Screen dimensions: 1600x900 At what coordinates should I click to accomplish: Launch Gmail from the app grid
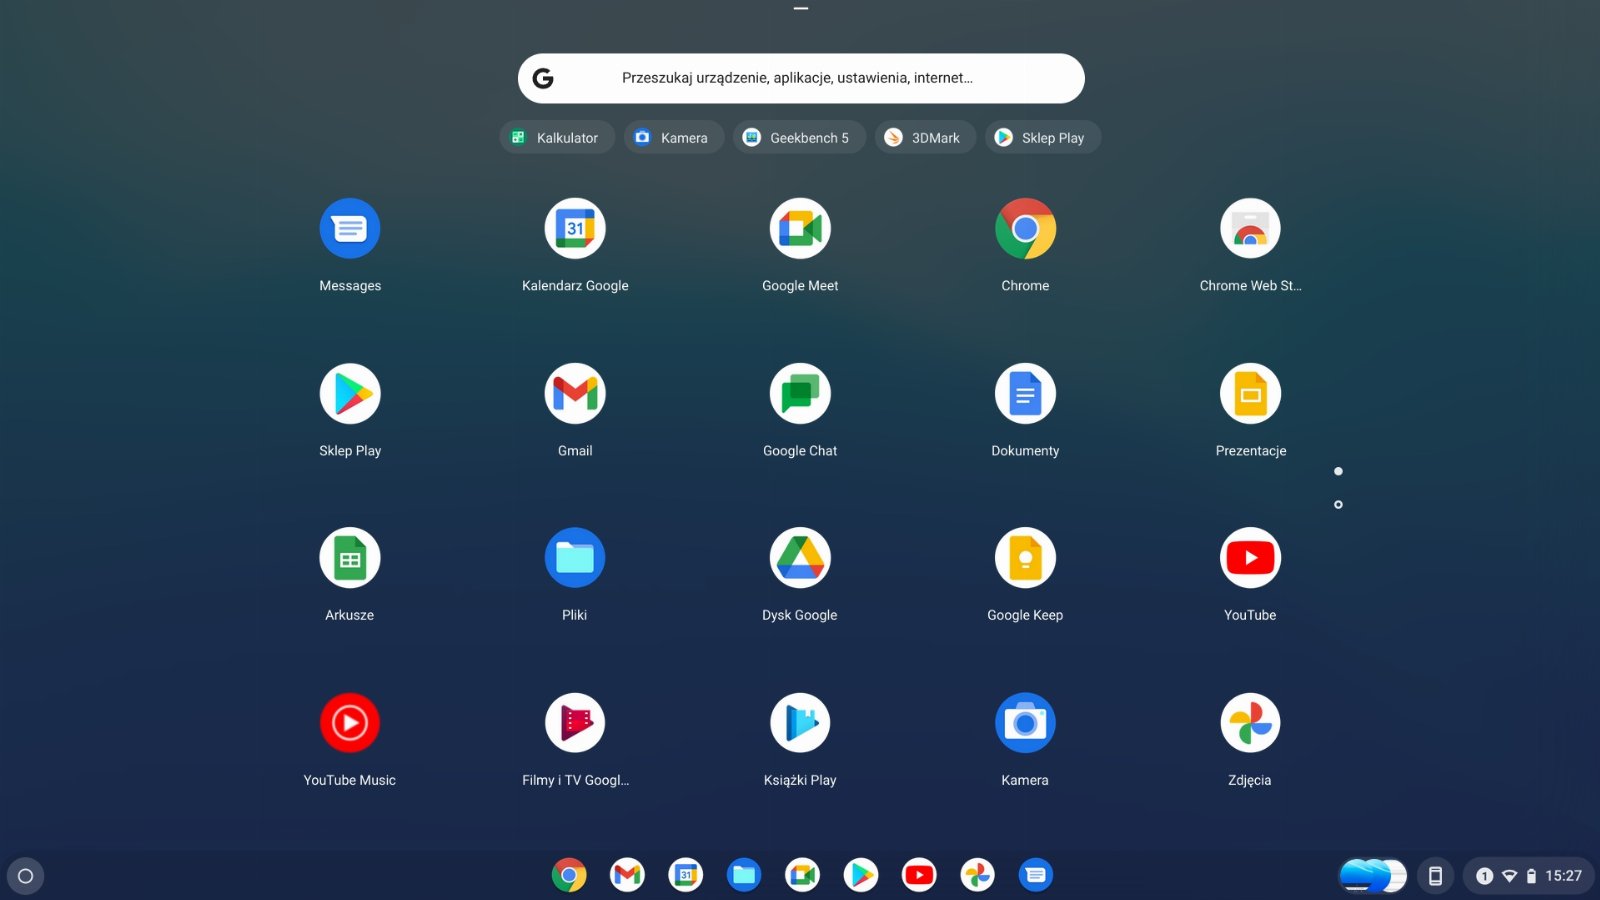point(575,394)
